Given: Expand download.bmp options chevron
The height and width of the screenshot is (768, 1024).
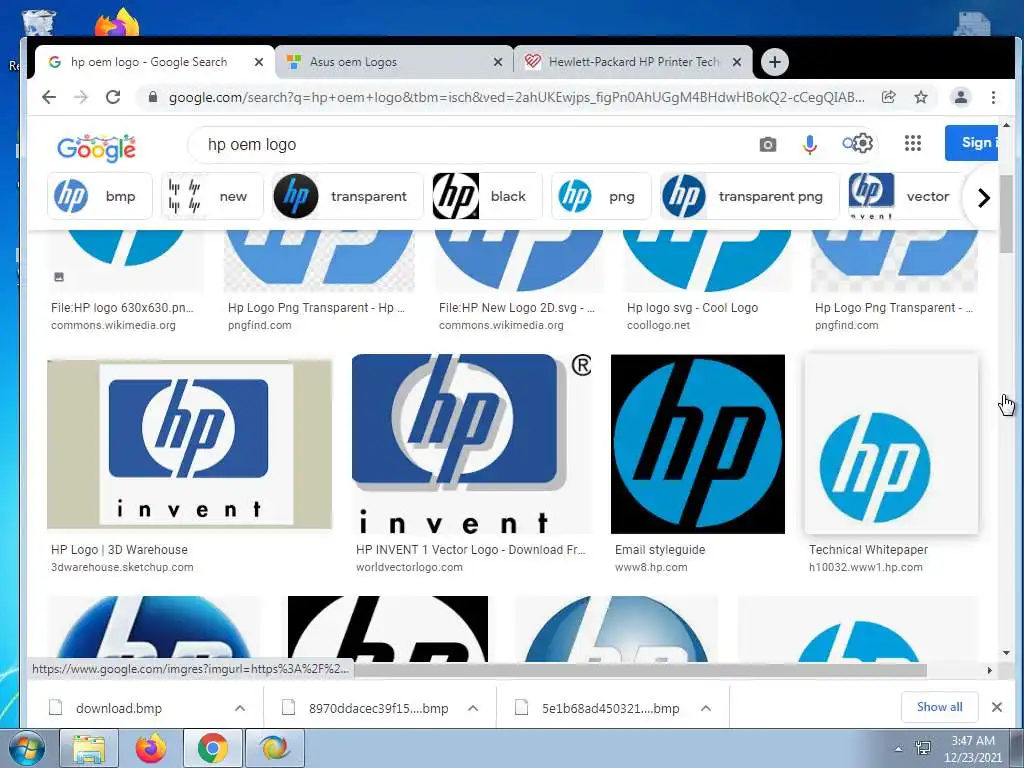Looking at the screenshot, I should point(240,708).
